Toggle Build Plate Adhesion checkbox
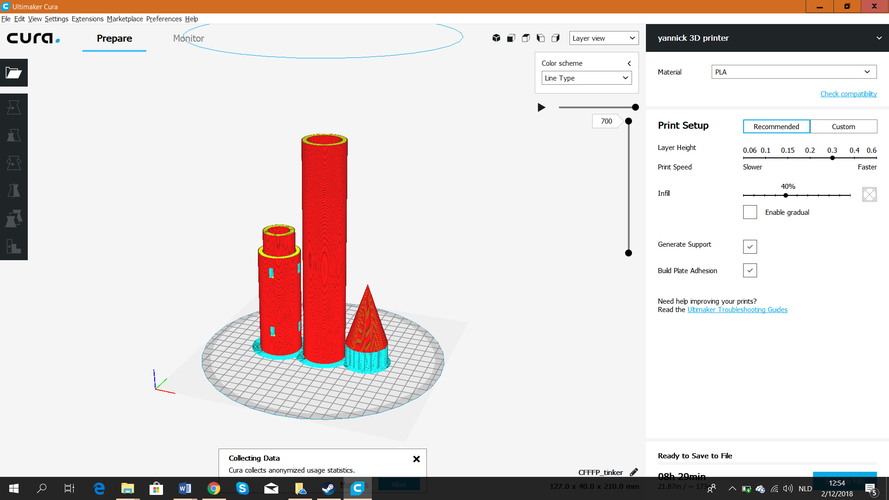Viewport: 889px width, 500px height. click(x=750, y=270)
